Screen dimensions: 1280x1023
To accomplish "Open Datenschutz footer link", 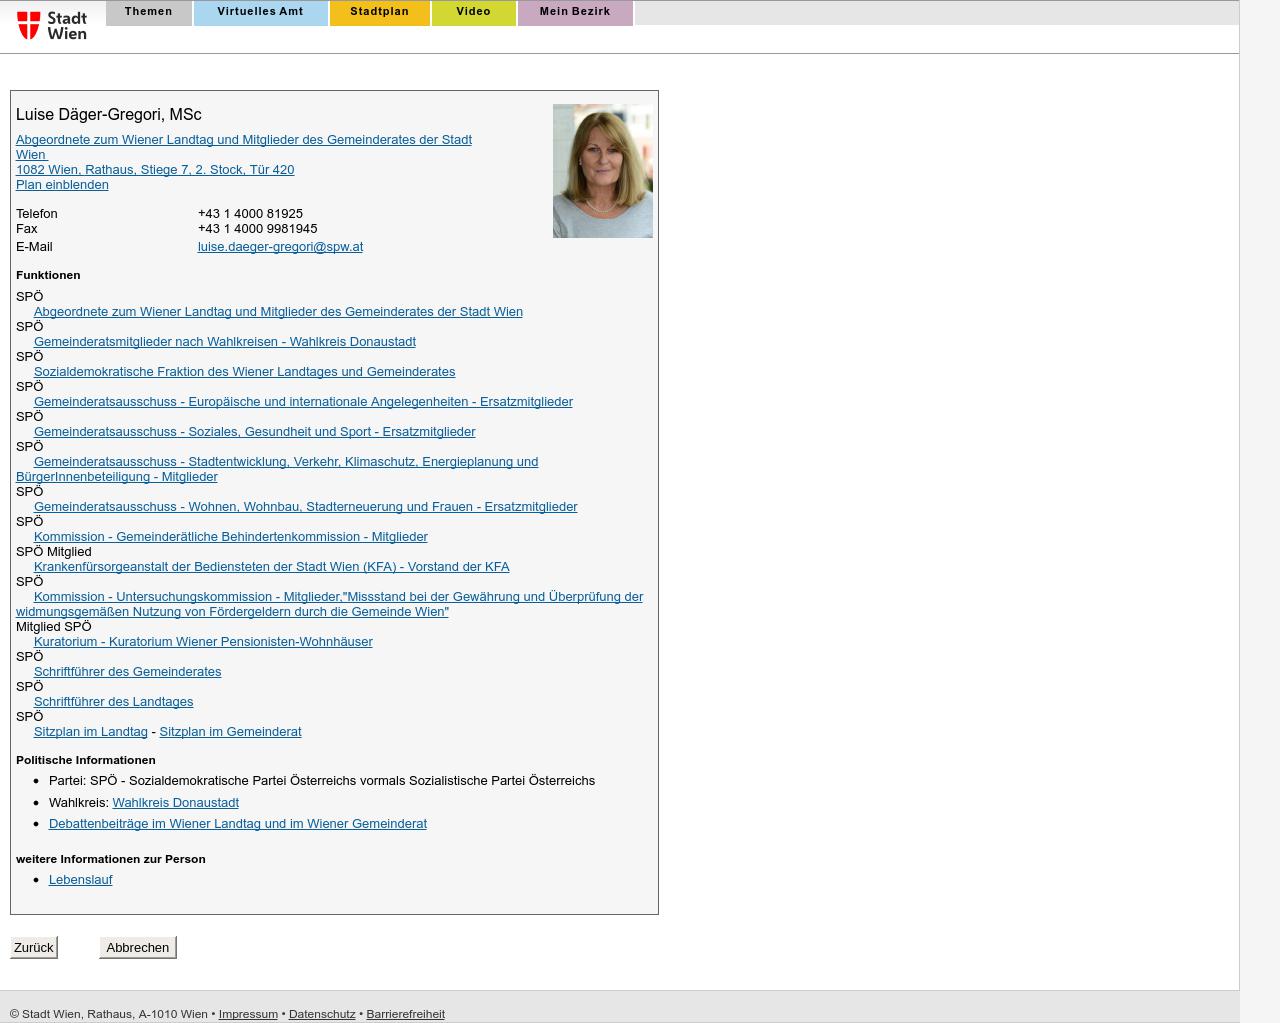I will [x=322, y=1014].
